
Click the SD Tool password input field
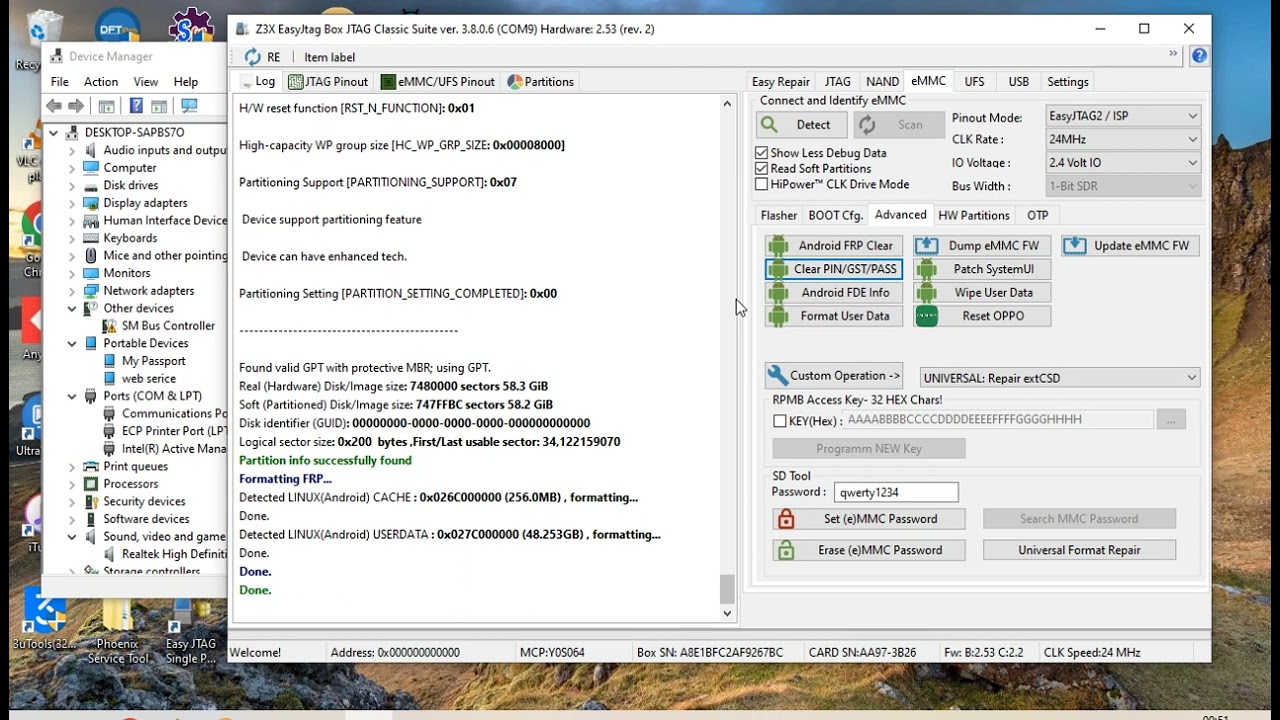(896, 492)
